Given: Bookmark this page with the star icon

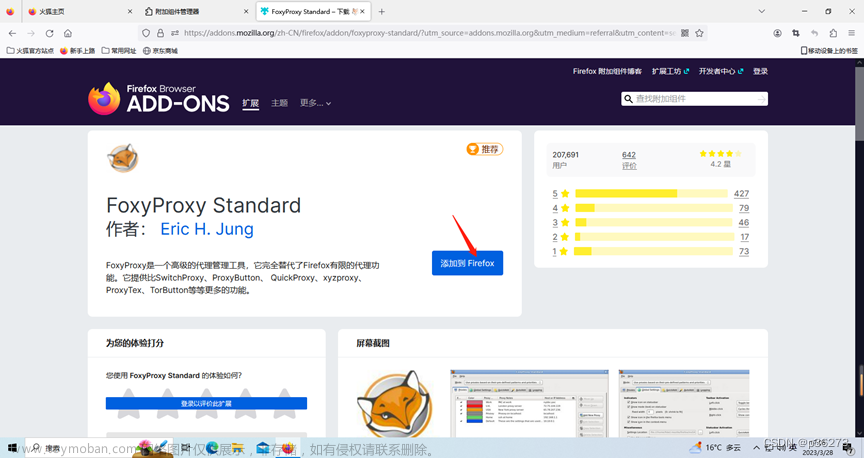Looking at the screenshot, I should click(x=699, y=33).
